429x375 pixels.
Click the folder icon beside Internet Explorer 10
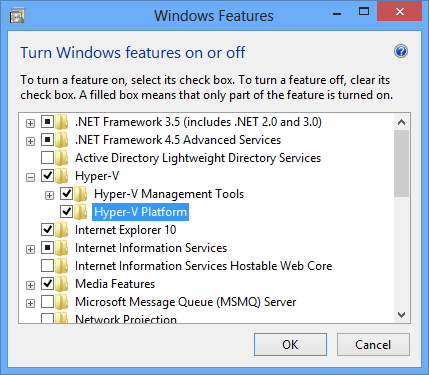62,230
